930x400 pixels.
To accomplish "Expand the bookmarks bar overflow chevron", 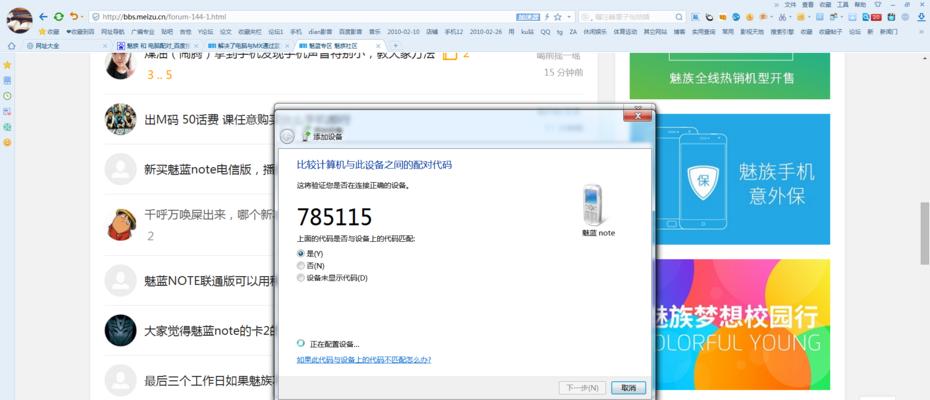I will pos(924,32).
